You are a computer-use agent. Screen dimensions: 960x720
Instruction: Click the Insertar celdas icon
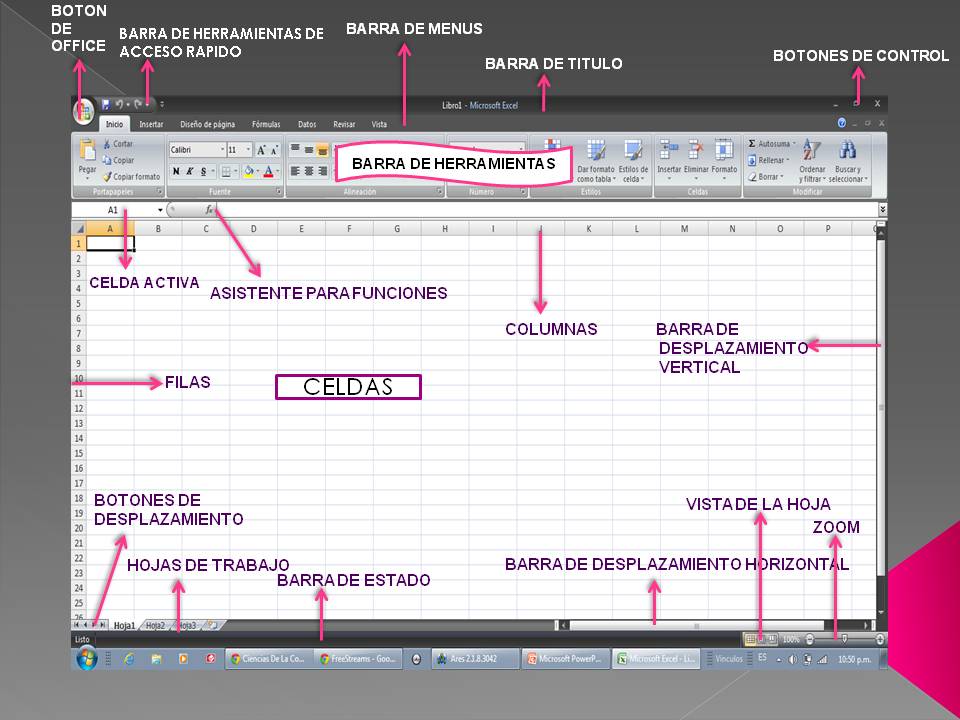(x=667, y=150)
